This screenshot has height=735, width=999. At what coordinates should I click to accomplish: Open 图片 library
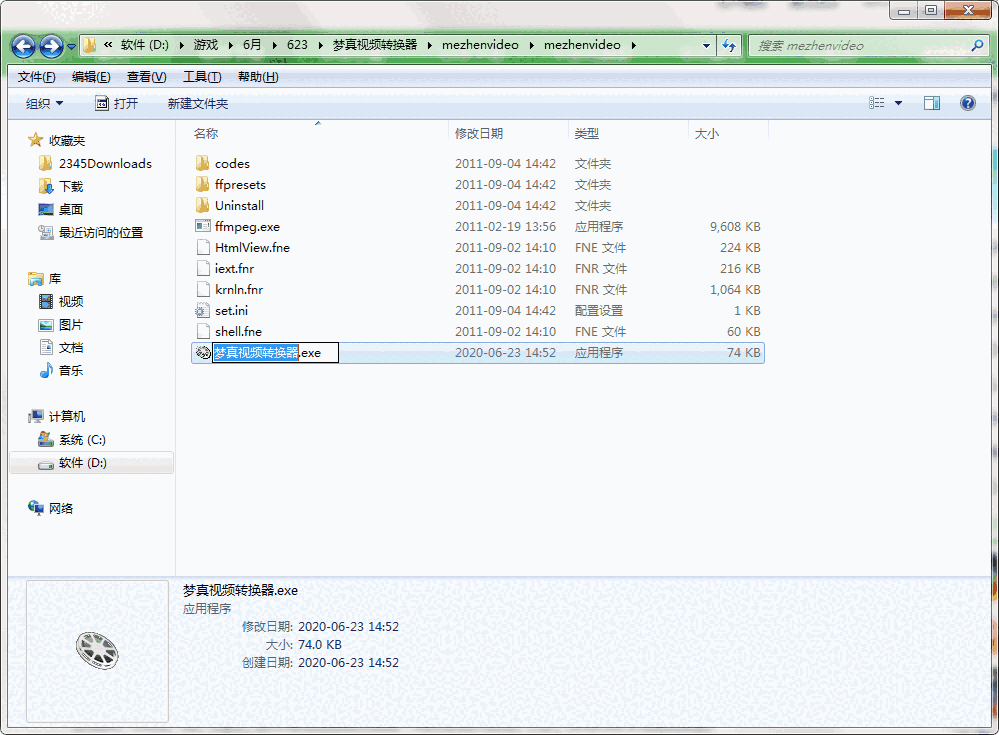tap(71, 324)
